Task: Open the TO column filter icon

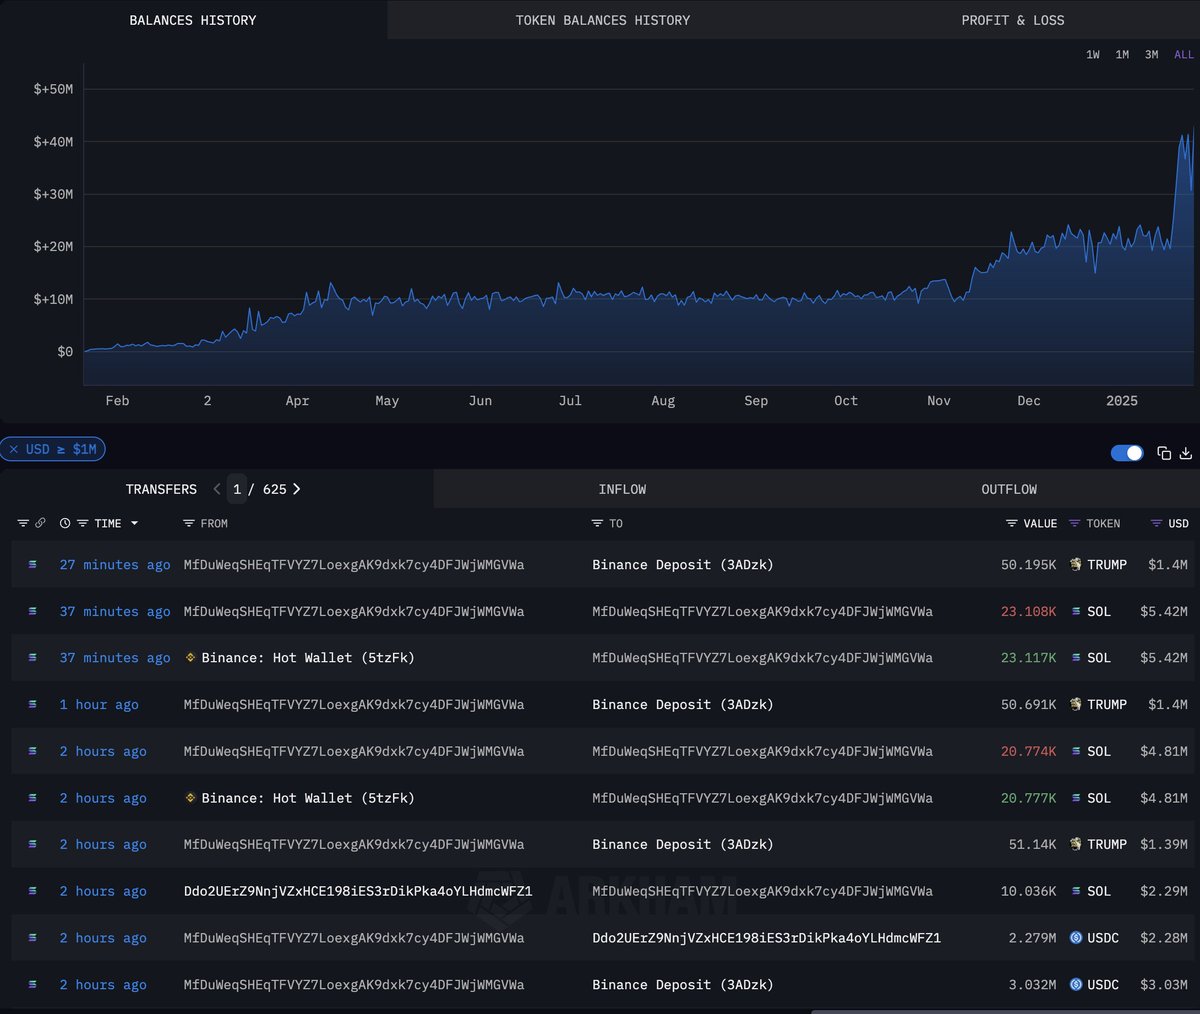Action: pos(597,523)
